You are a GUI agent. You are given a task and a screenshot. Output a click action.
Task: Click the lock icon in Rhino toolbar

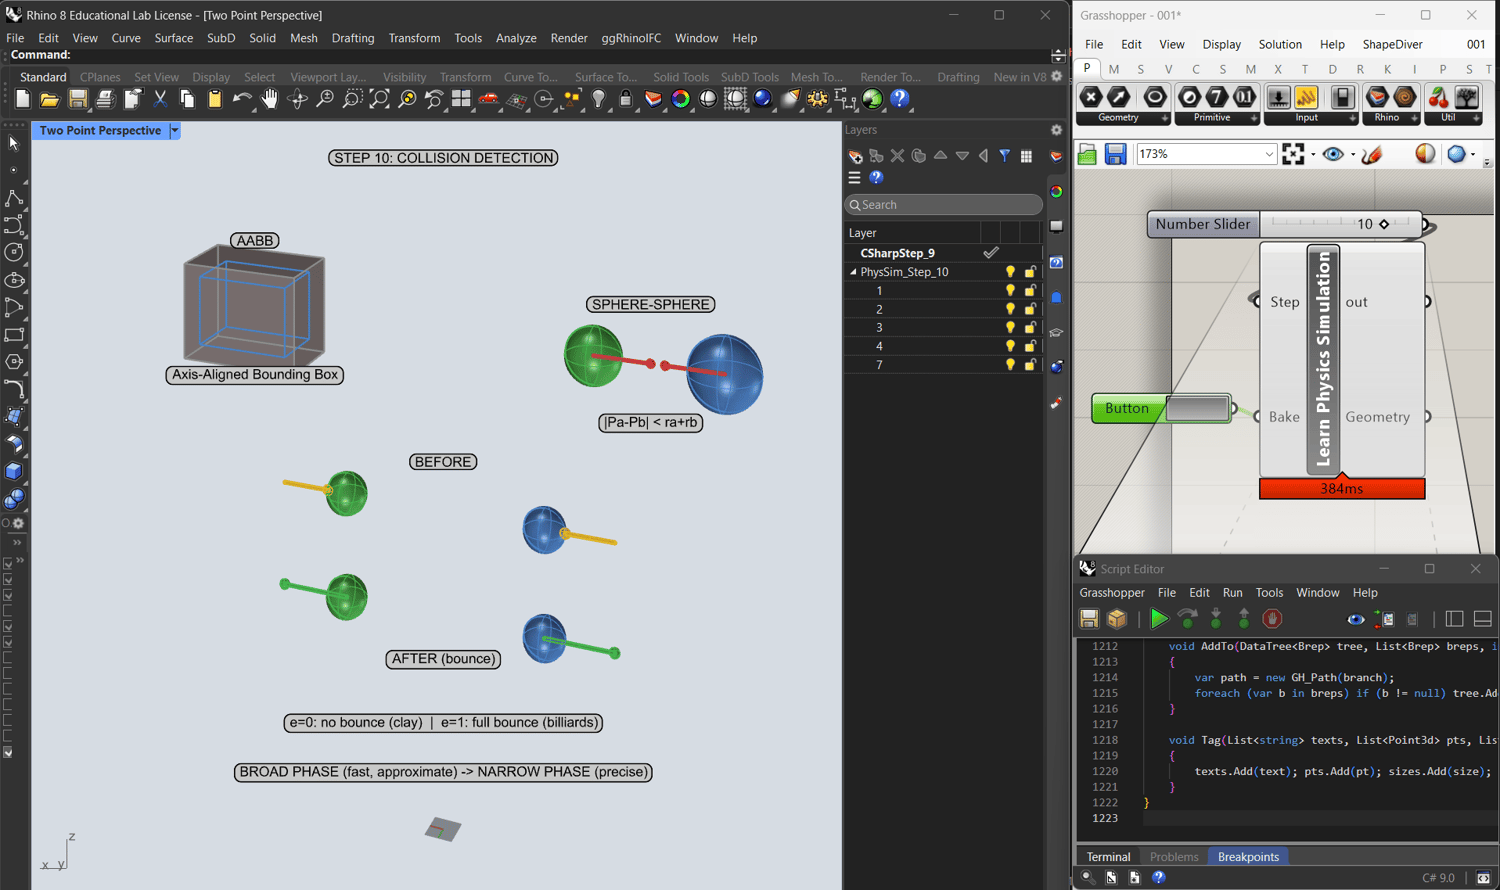[626, 99]
